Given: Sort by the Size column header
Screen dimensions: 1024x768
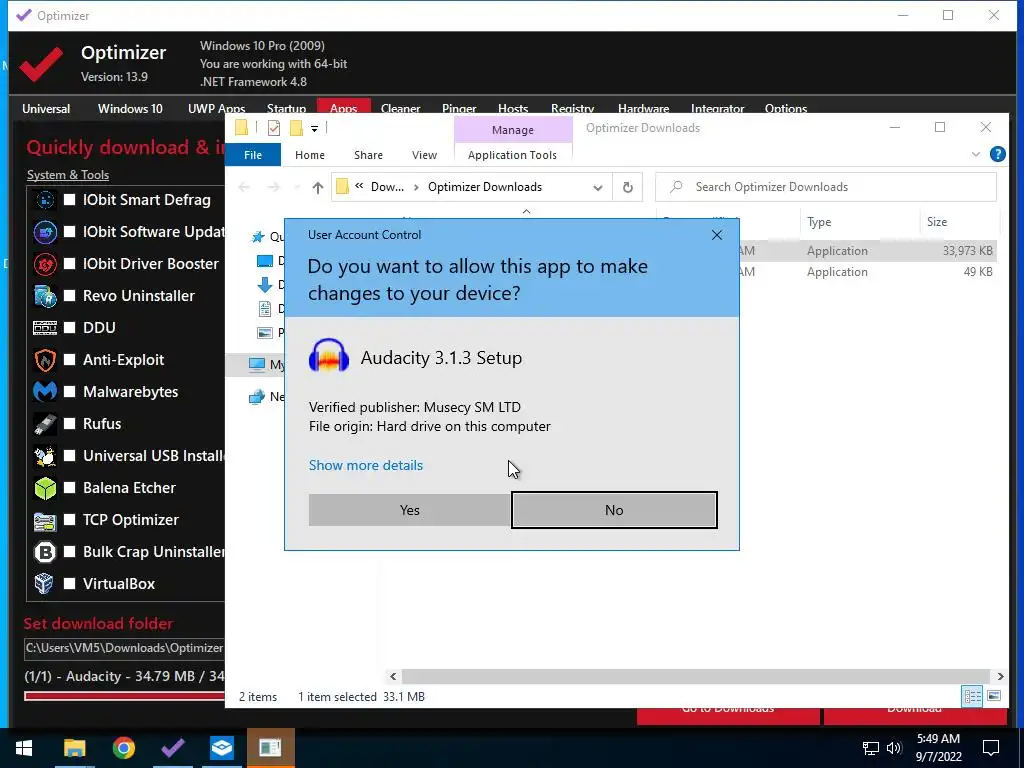Looking at the screenshot, I should 959,222.
